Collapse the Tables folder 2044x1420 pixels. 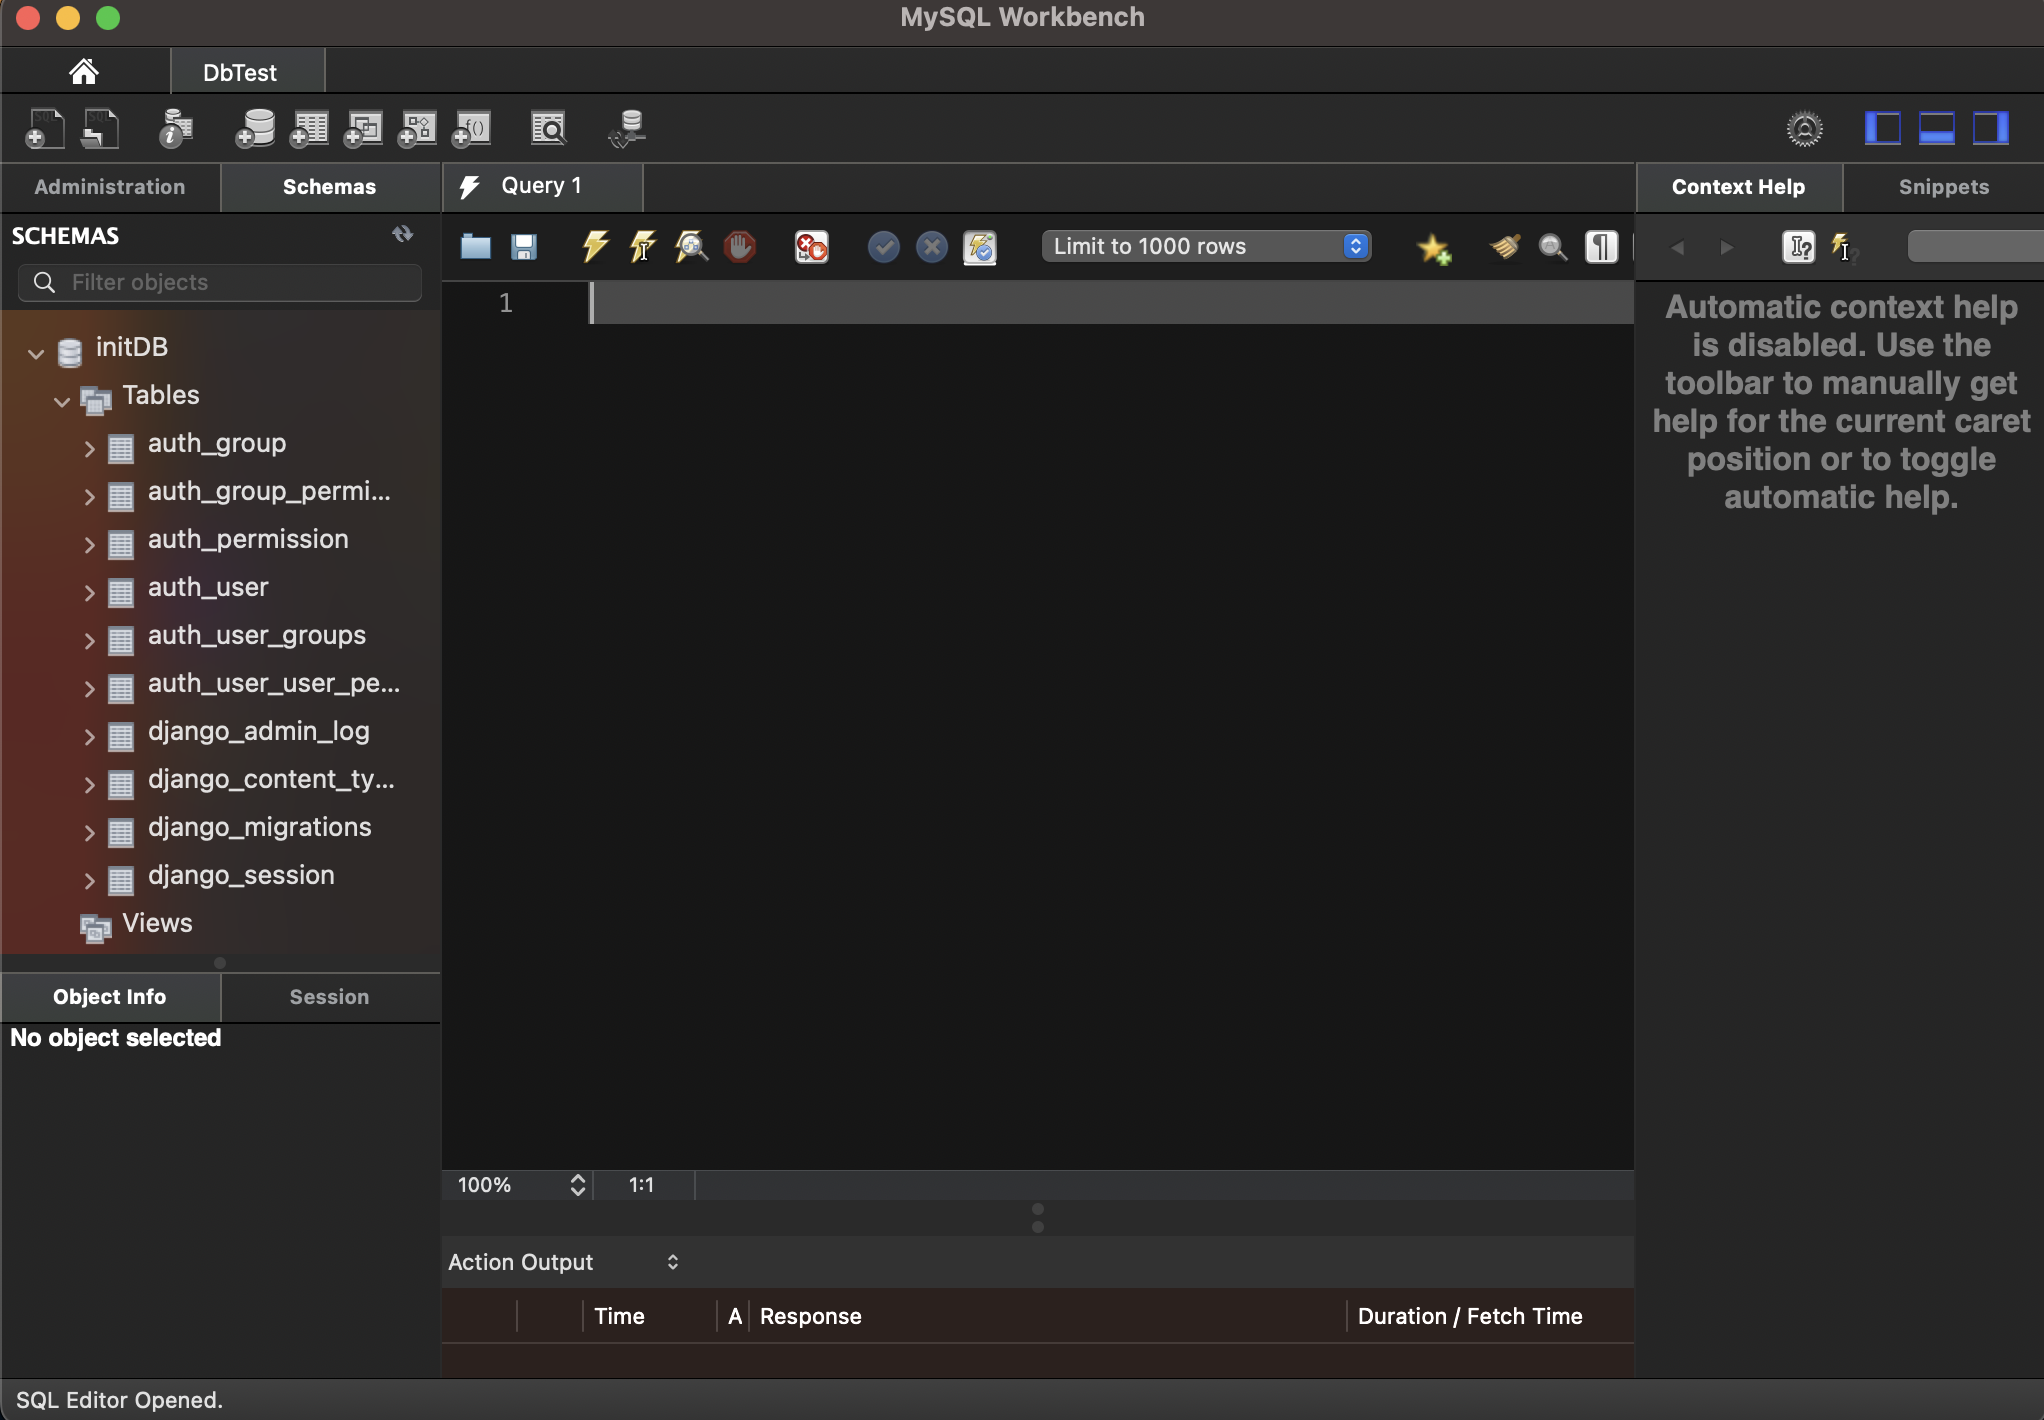pyautogui.click(x=62, y=401)
